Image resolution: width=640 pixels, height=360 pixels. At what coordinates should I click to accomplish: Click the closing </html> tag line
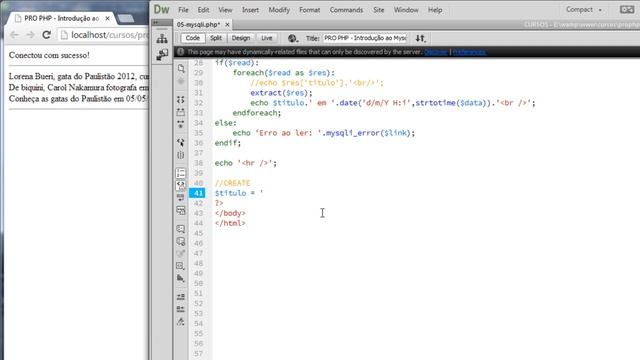[x=230, y=223]
